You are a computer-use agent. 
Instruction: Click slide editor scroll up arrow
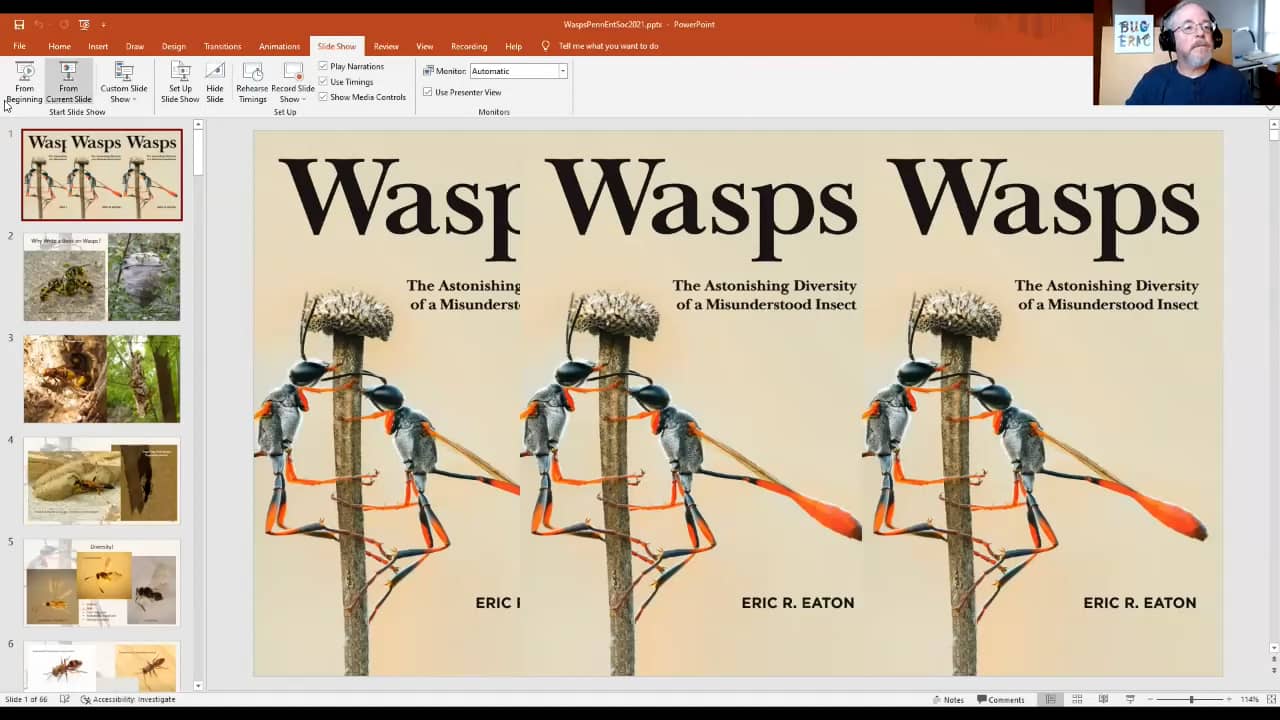[1274, 125]
